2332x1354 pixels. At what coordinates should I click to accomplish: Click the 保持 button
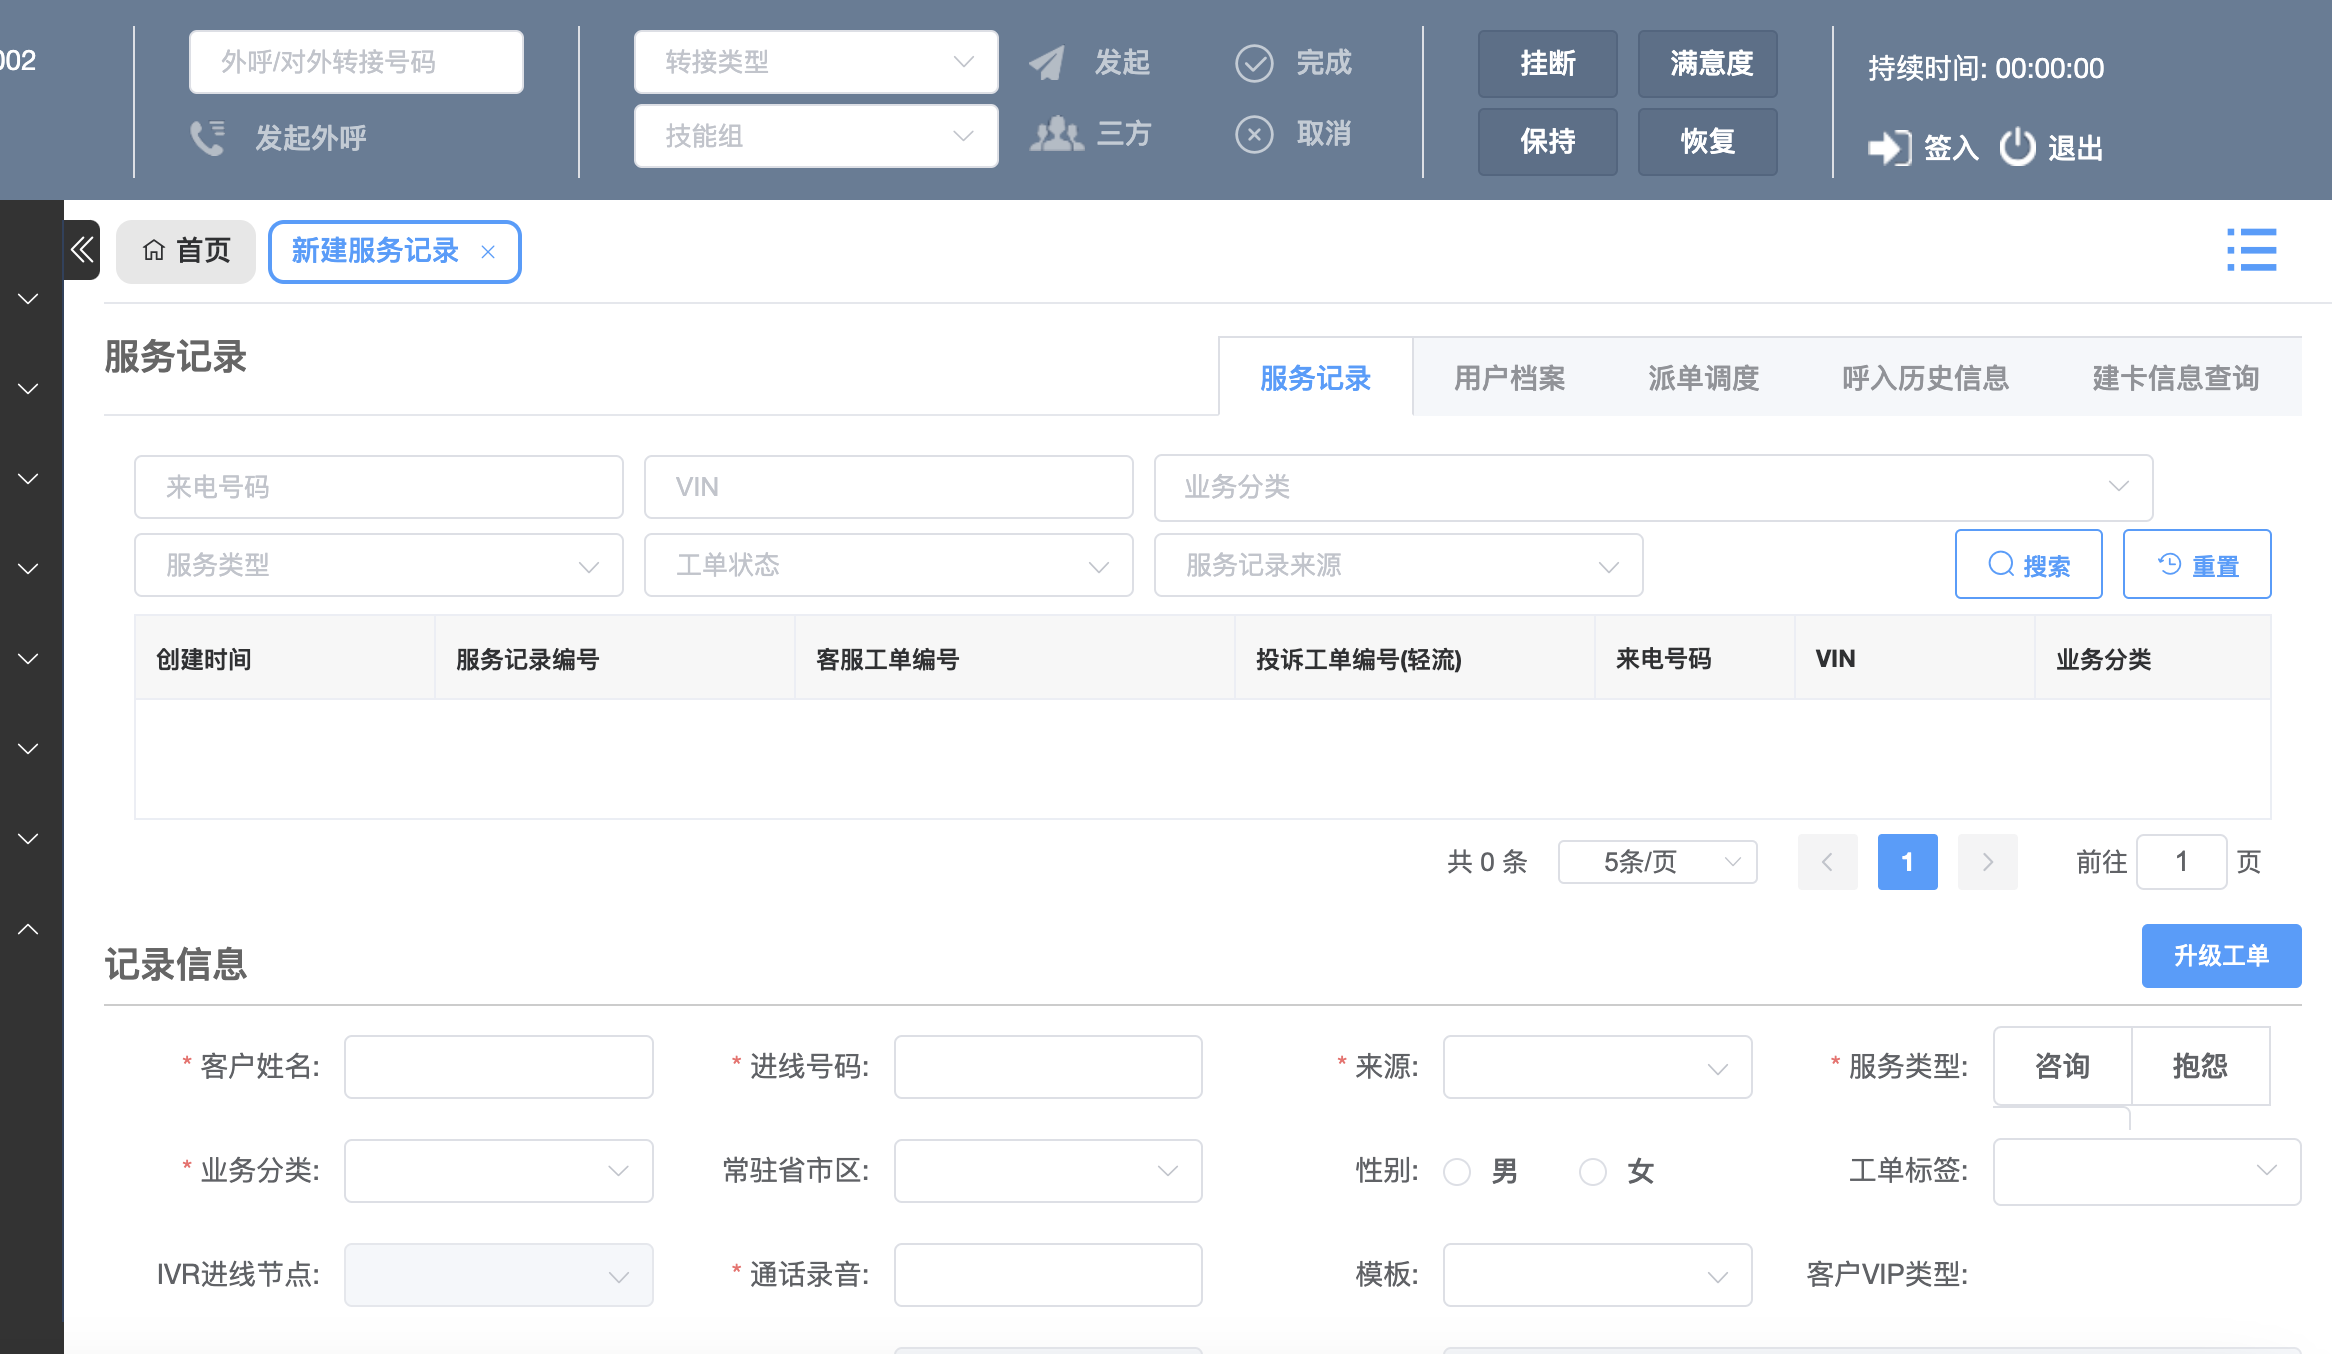point(1547,141)
